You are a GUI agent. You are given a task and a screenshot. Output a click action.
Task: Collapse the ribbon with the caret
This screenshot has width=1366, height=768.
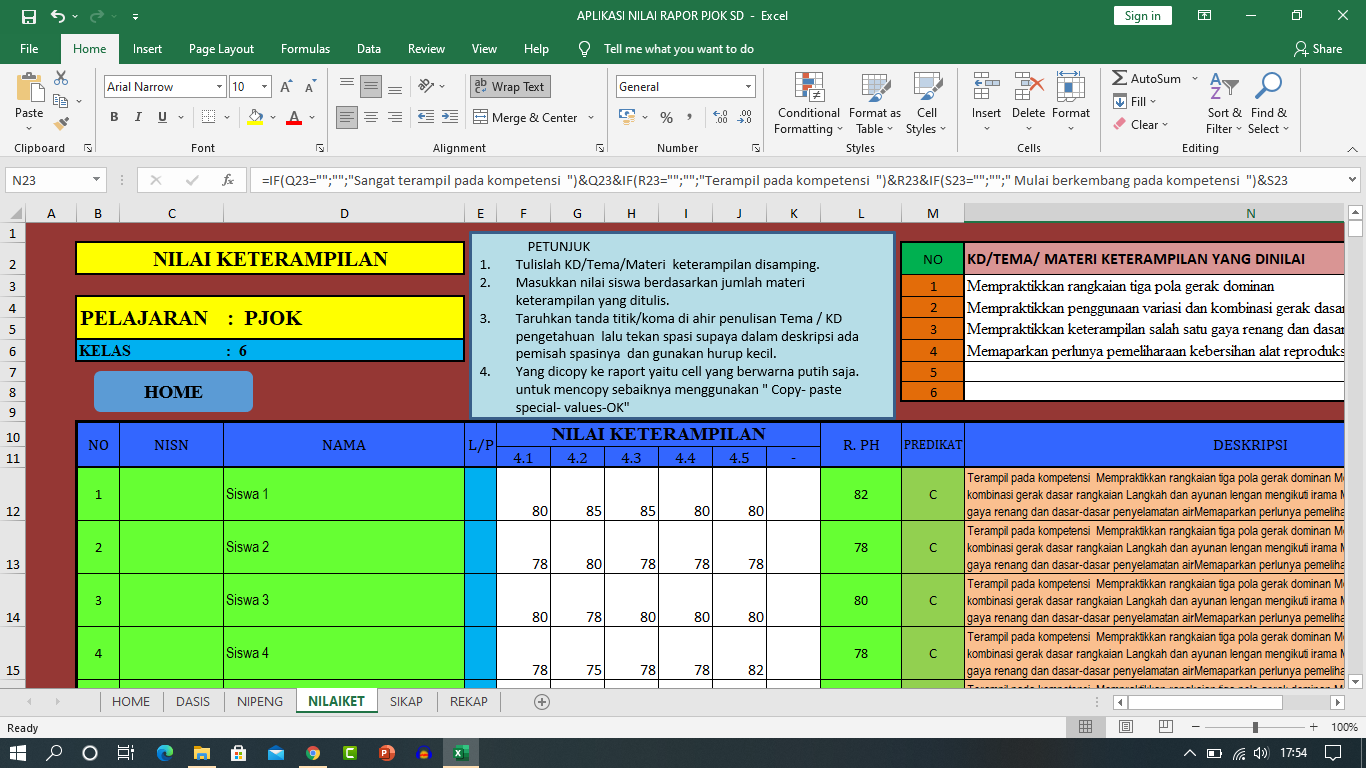(x=1350, y=148)
